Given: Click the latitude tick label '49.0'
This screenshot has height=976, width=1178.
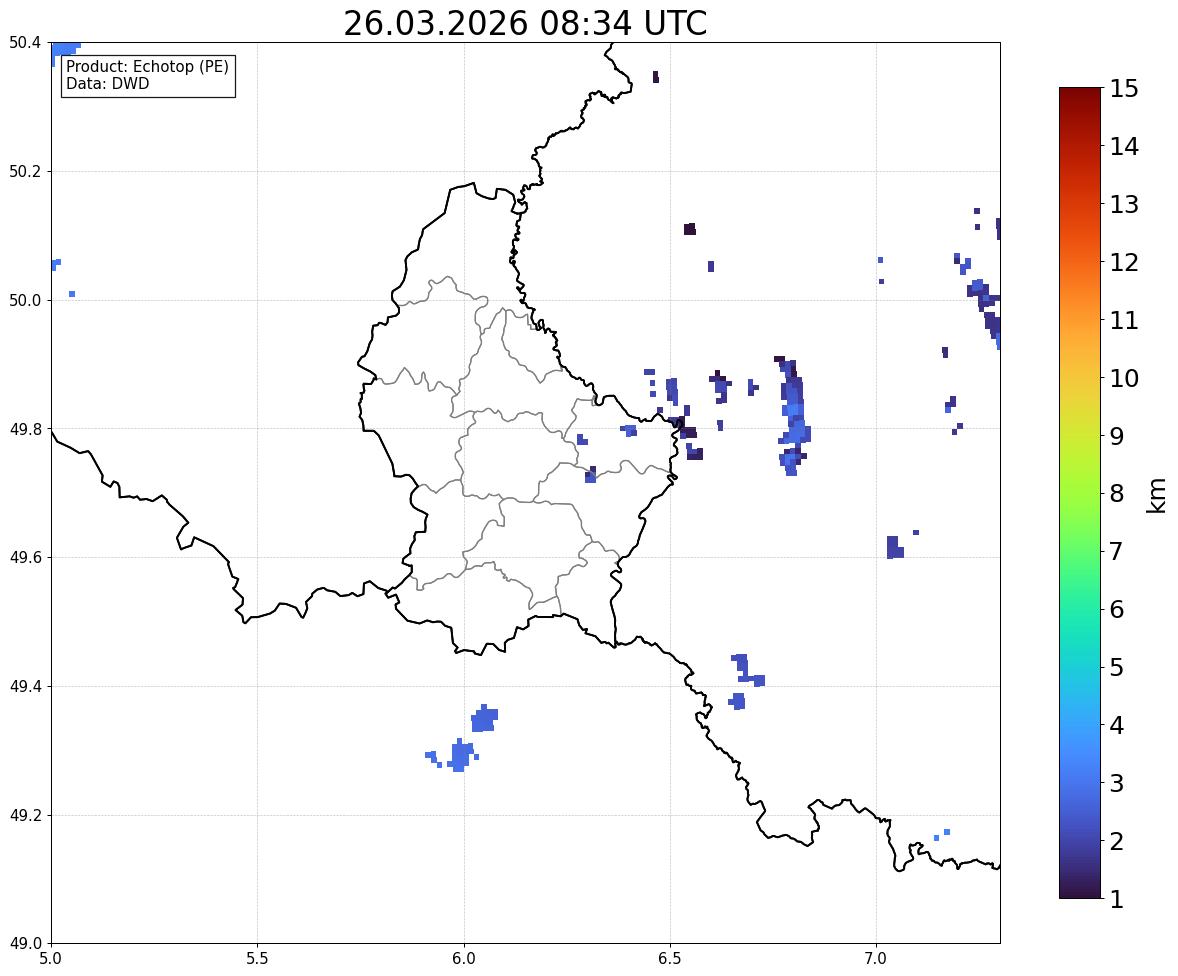Looking at the screenshot, I should point(25,944).
